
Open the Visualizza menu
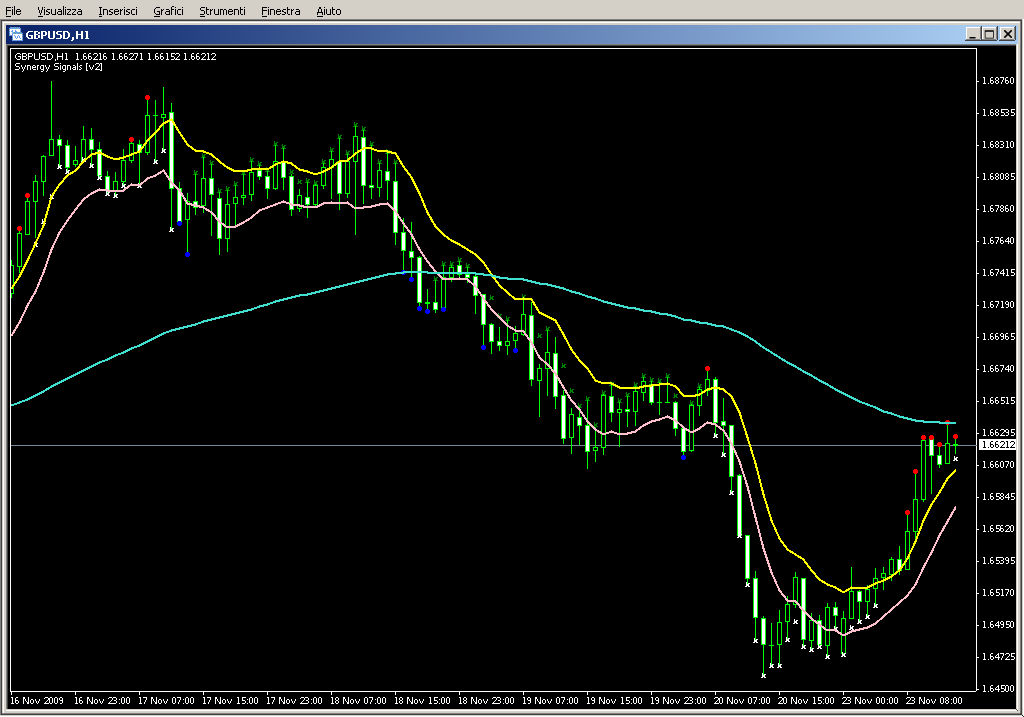59,11
